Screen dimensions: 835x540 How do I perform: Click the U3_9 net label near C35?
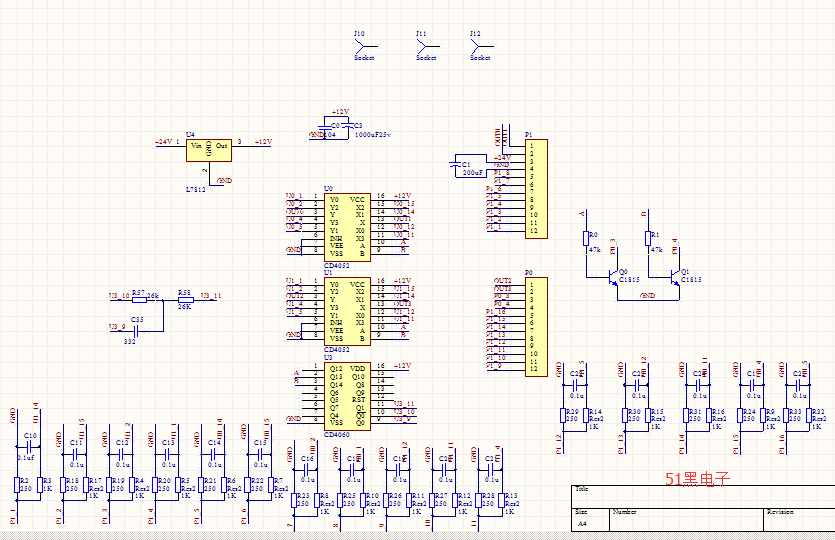(117, 327)
